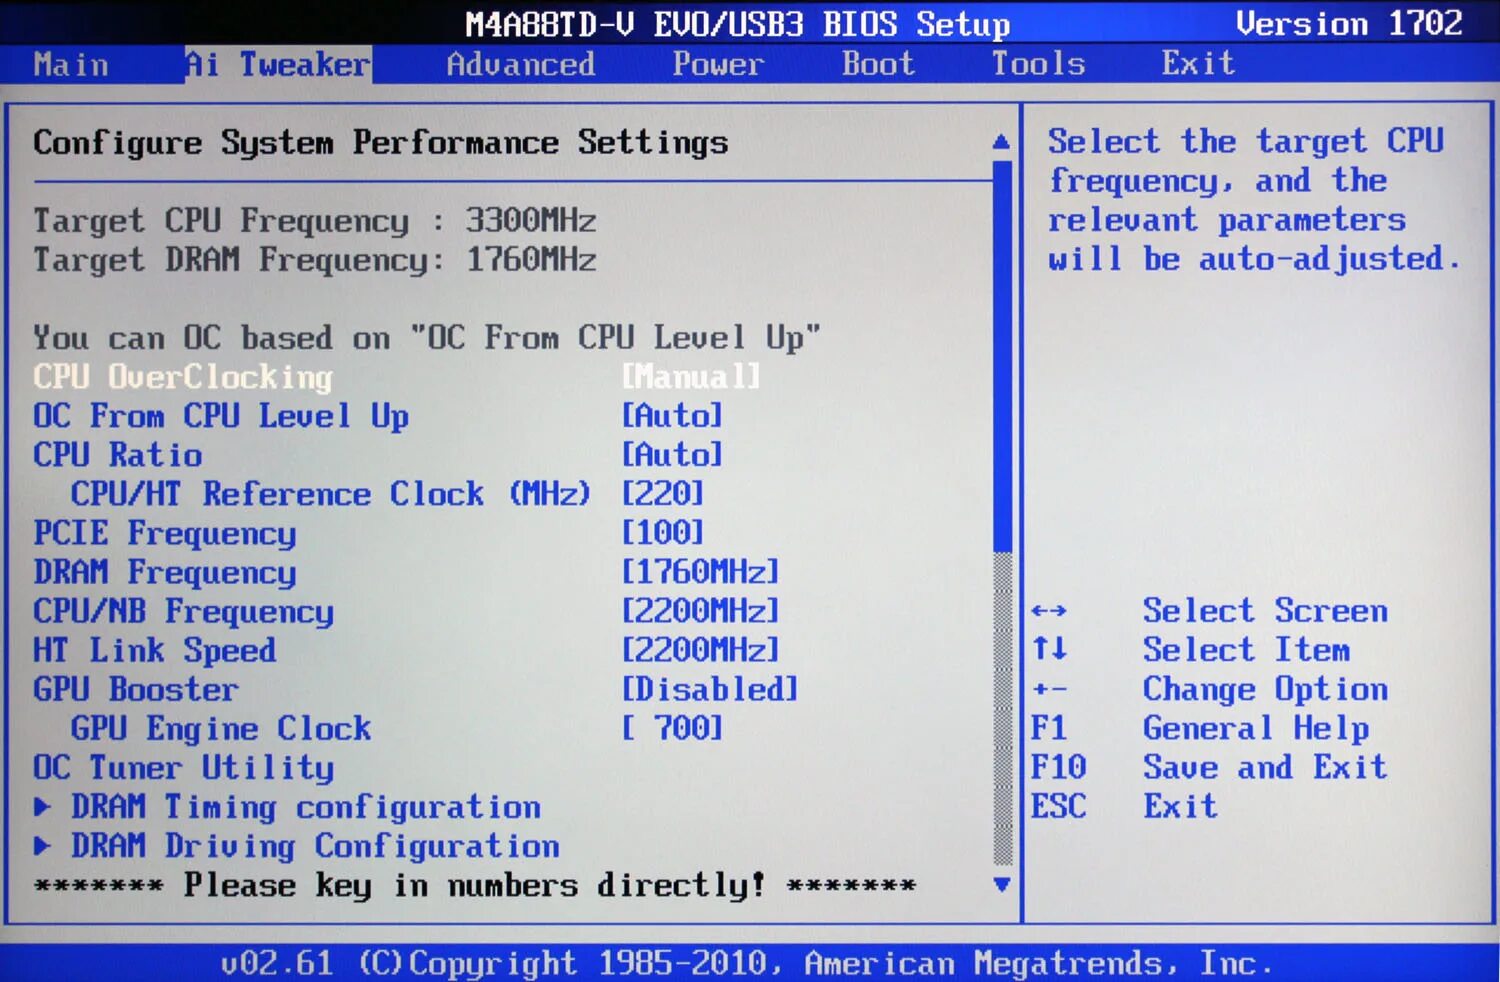Click the Select Screen help text
Viewport: 1500px width, 982px height.
click(x=1265, y=611)
